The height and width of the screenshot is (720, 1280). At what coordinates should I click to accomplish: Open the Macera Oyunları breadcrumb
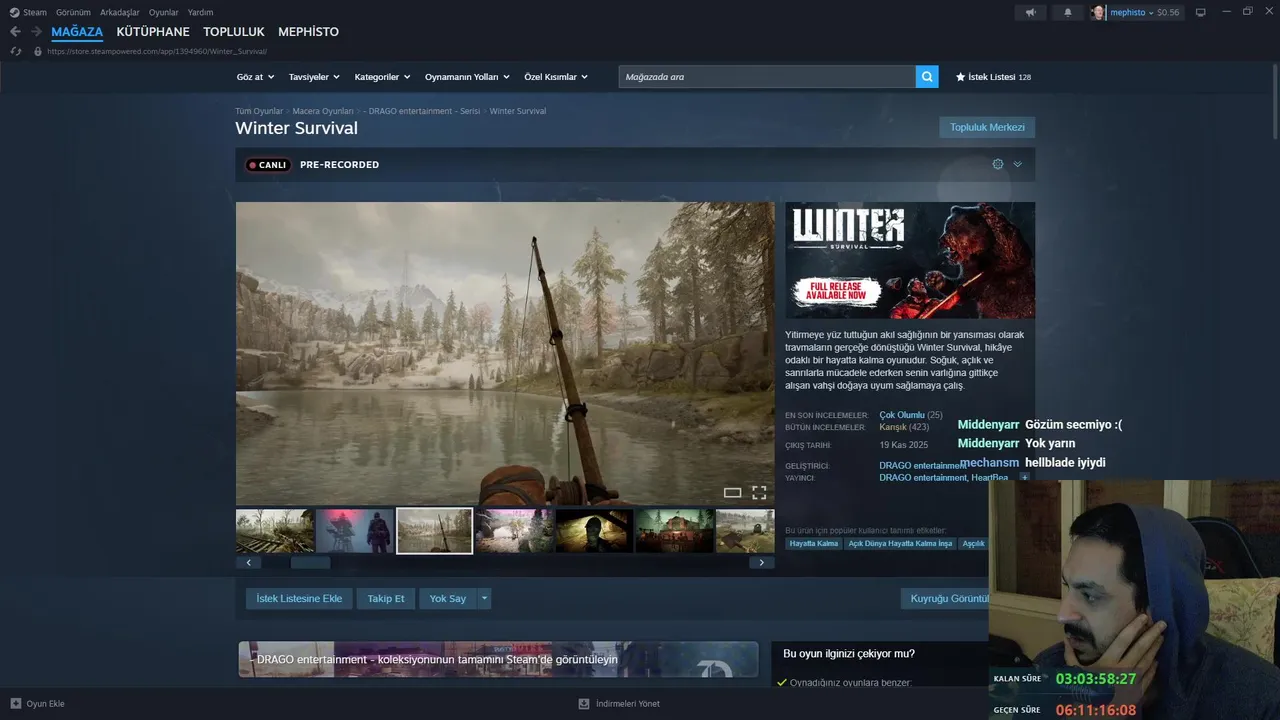tap(323, 111)
